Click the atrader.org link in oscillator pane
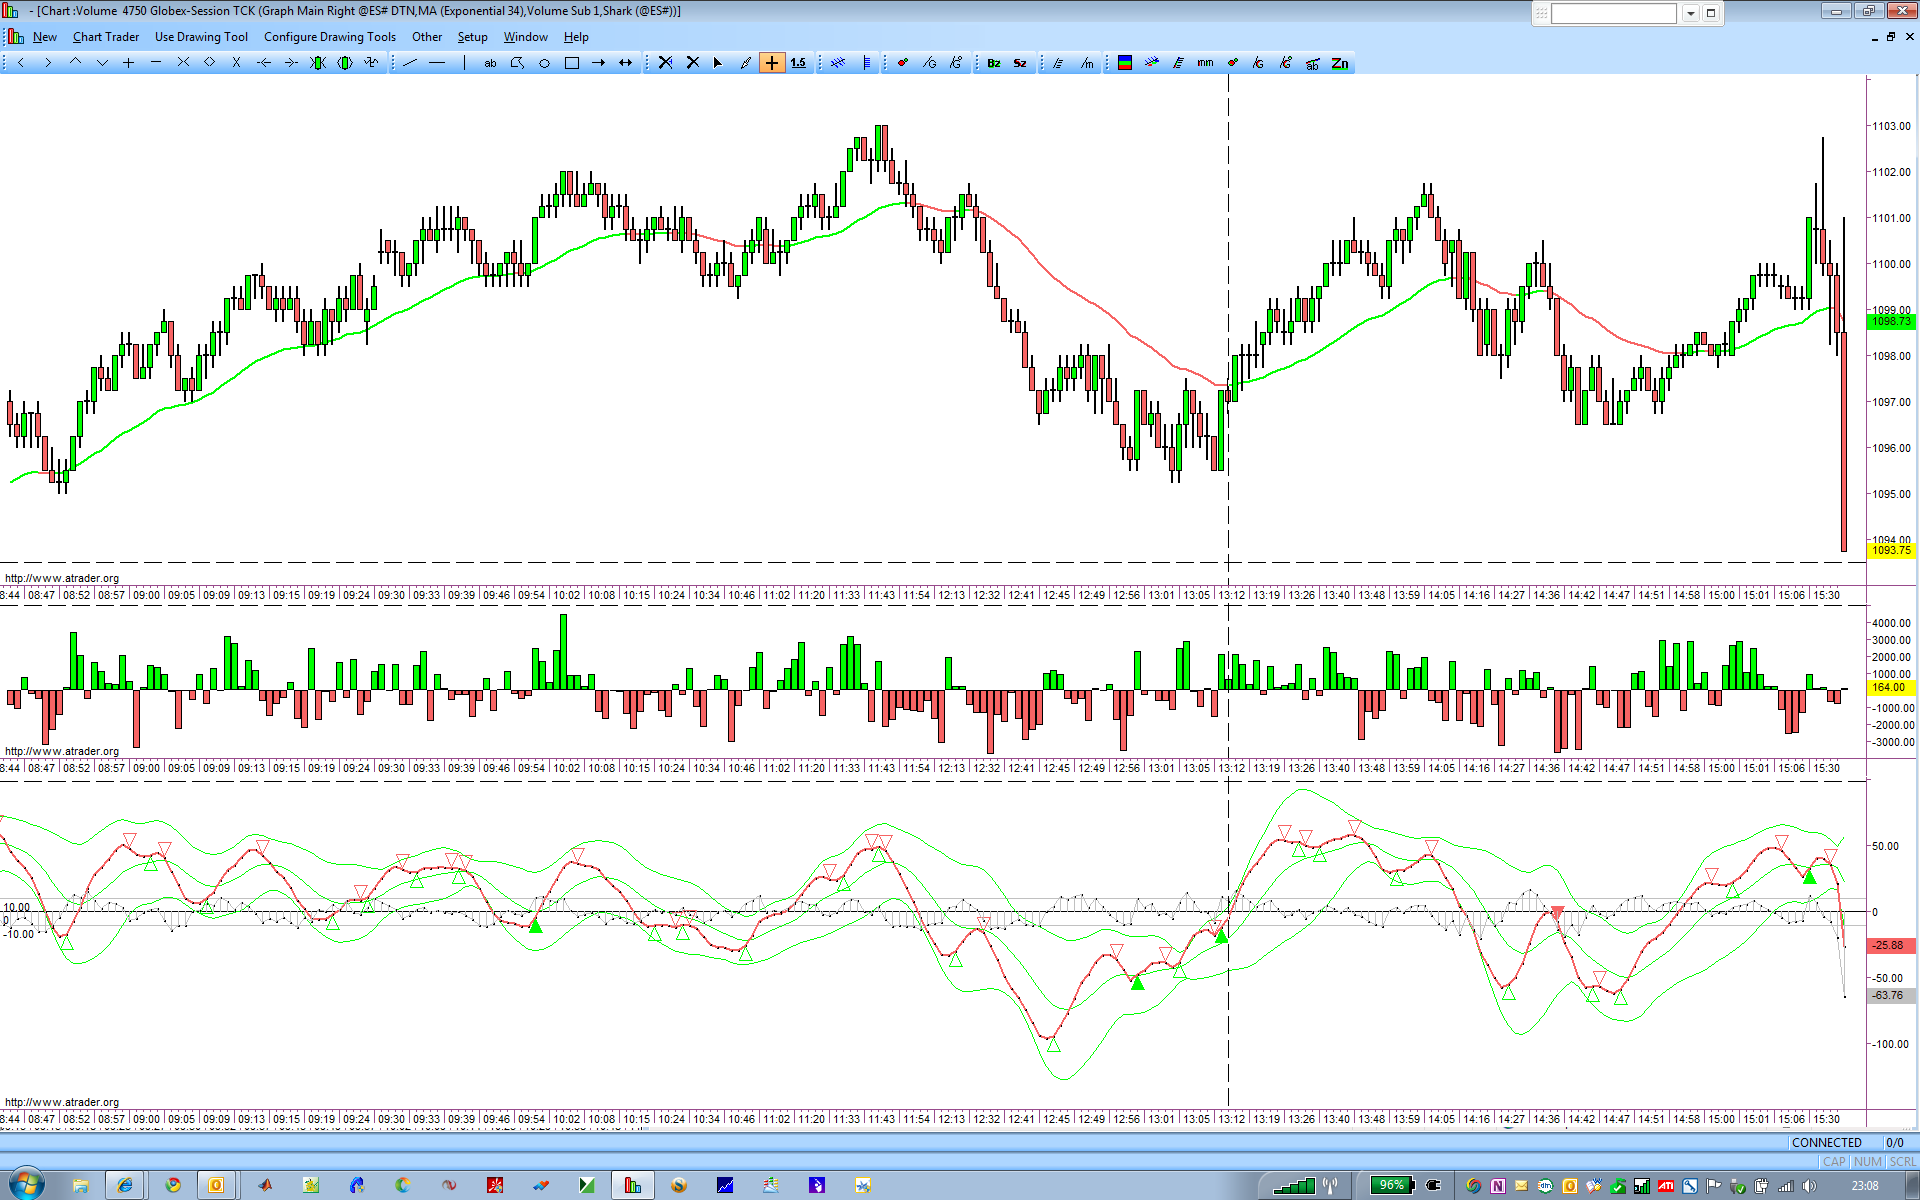1920x1200 pixels. tap(62, 1102)
